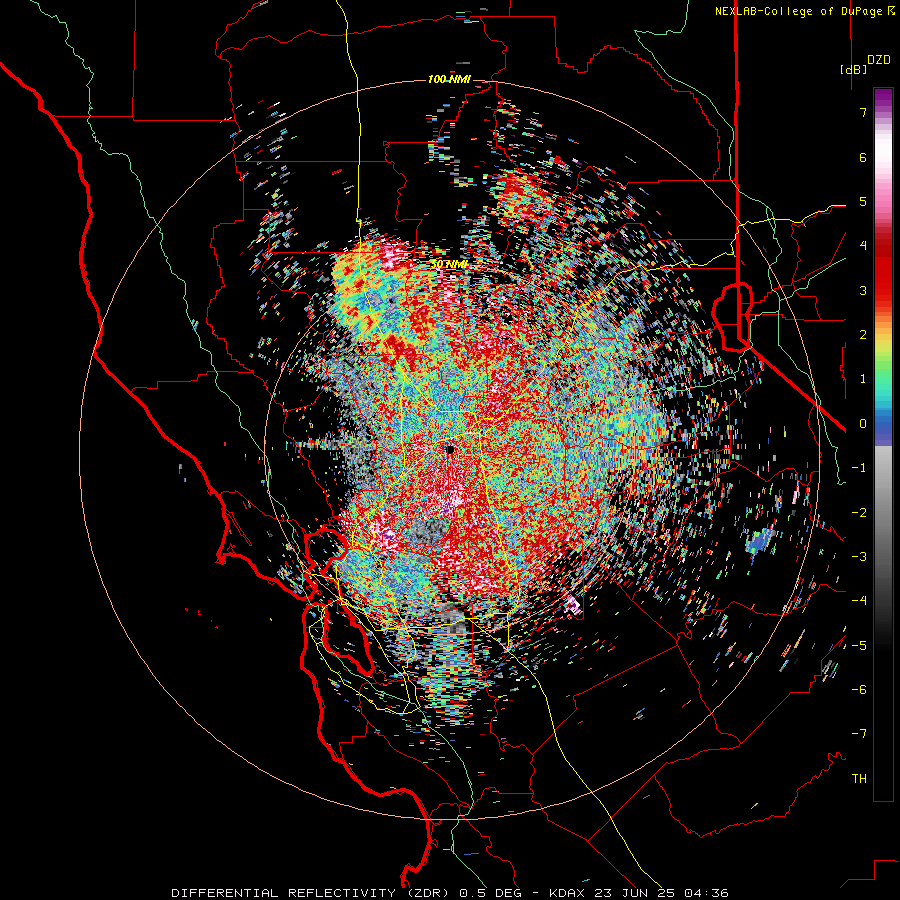Click the -4 dB value on the color scale
The height and width of the screenshot is (900, 900).
pyautogui.click(x=859, y=601)
